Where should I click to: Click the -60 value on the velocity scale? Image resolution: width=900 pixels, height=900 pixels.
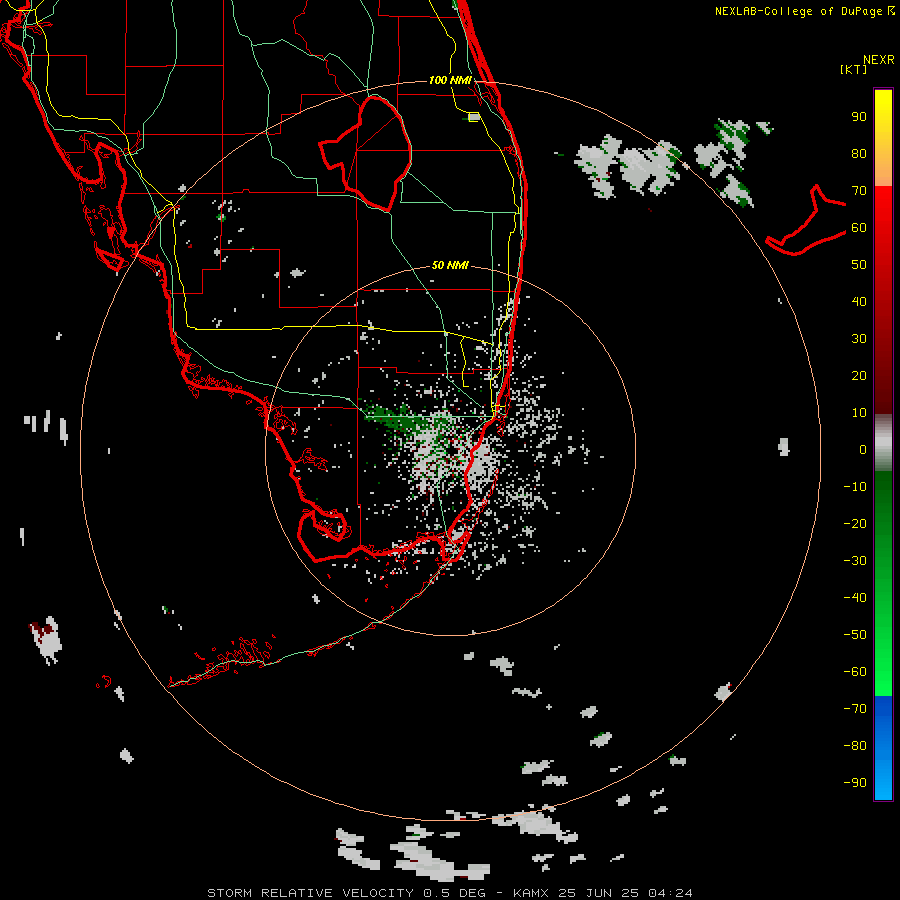[855, 672]
